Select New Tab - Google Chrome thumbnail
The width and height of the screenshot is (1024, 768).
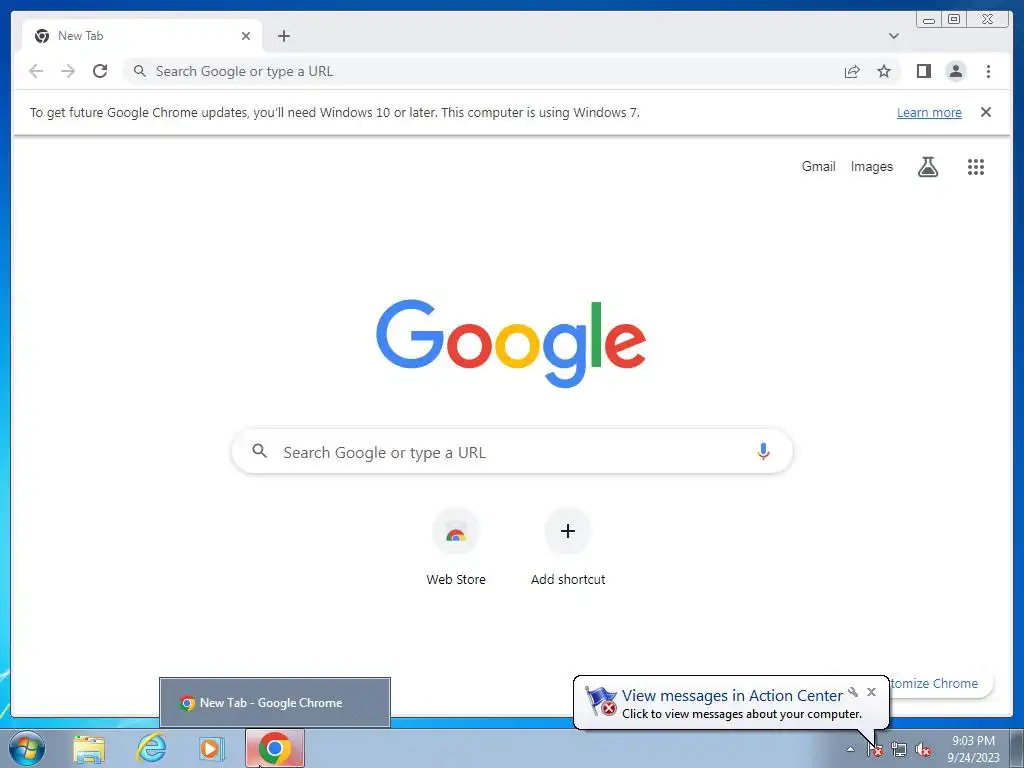pyautogui.click(x=275, y=703)
